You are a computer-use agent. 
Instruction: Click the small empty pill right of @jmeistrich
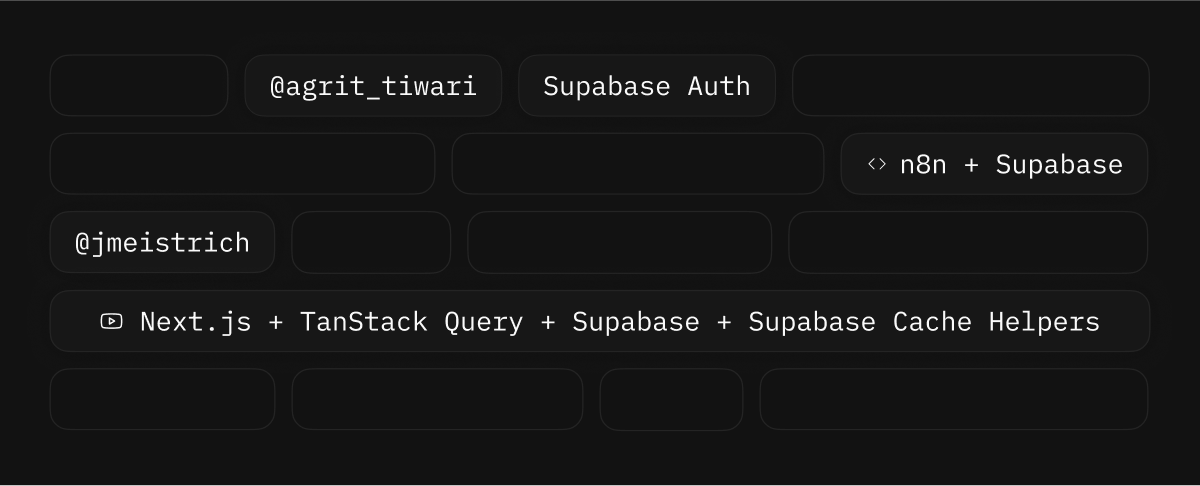(371, 242)
